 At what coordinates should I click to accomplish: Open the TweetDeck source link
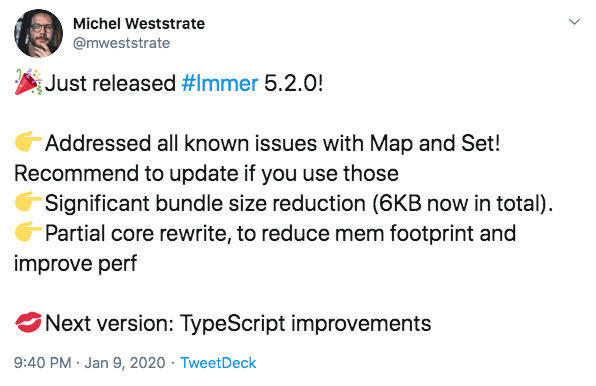coord(218,362)
